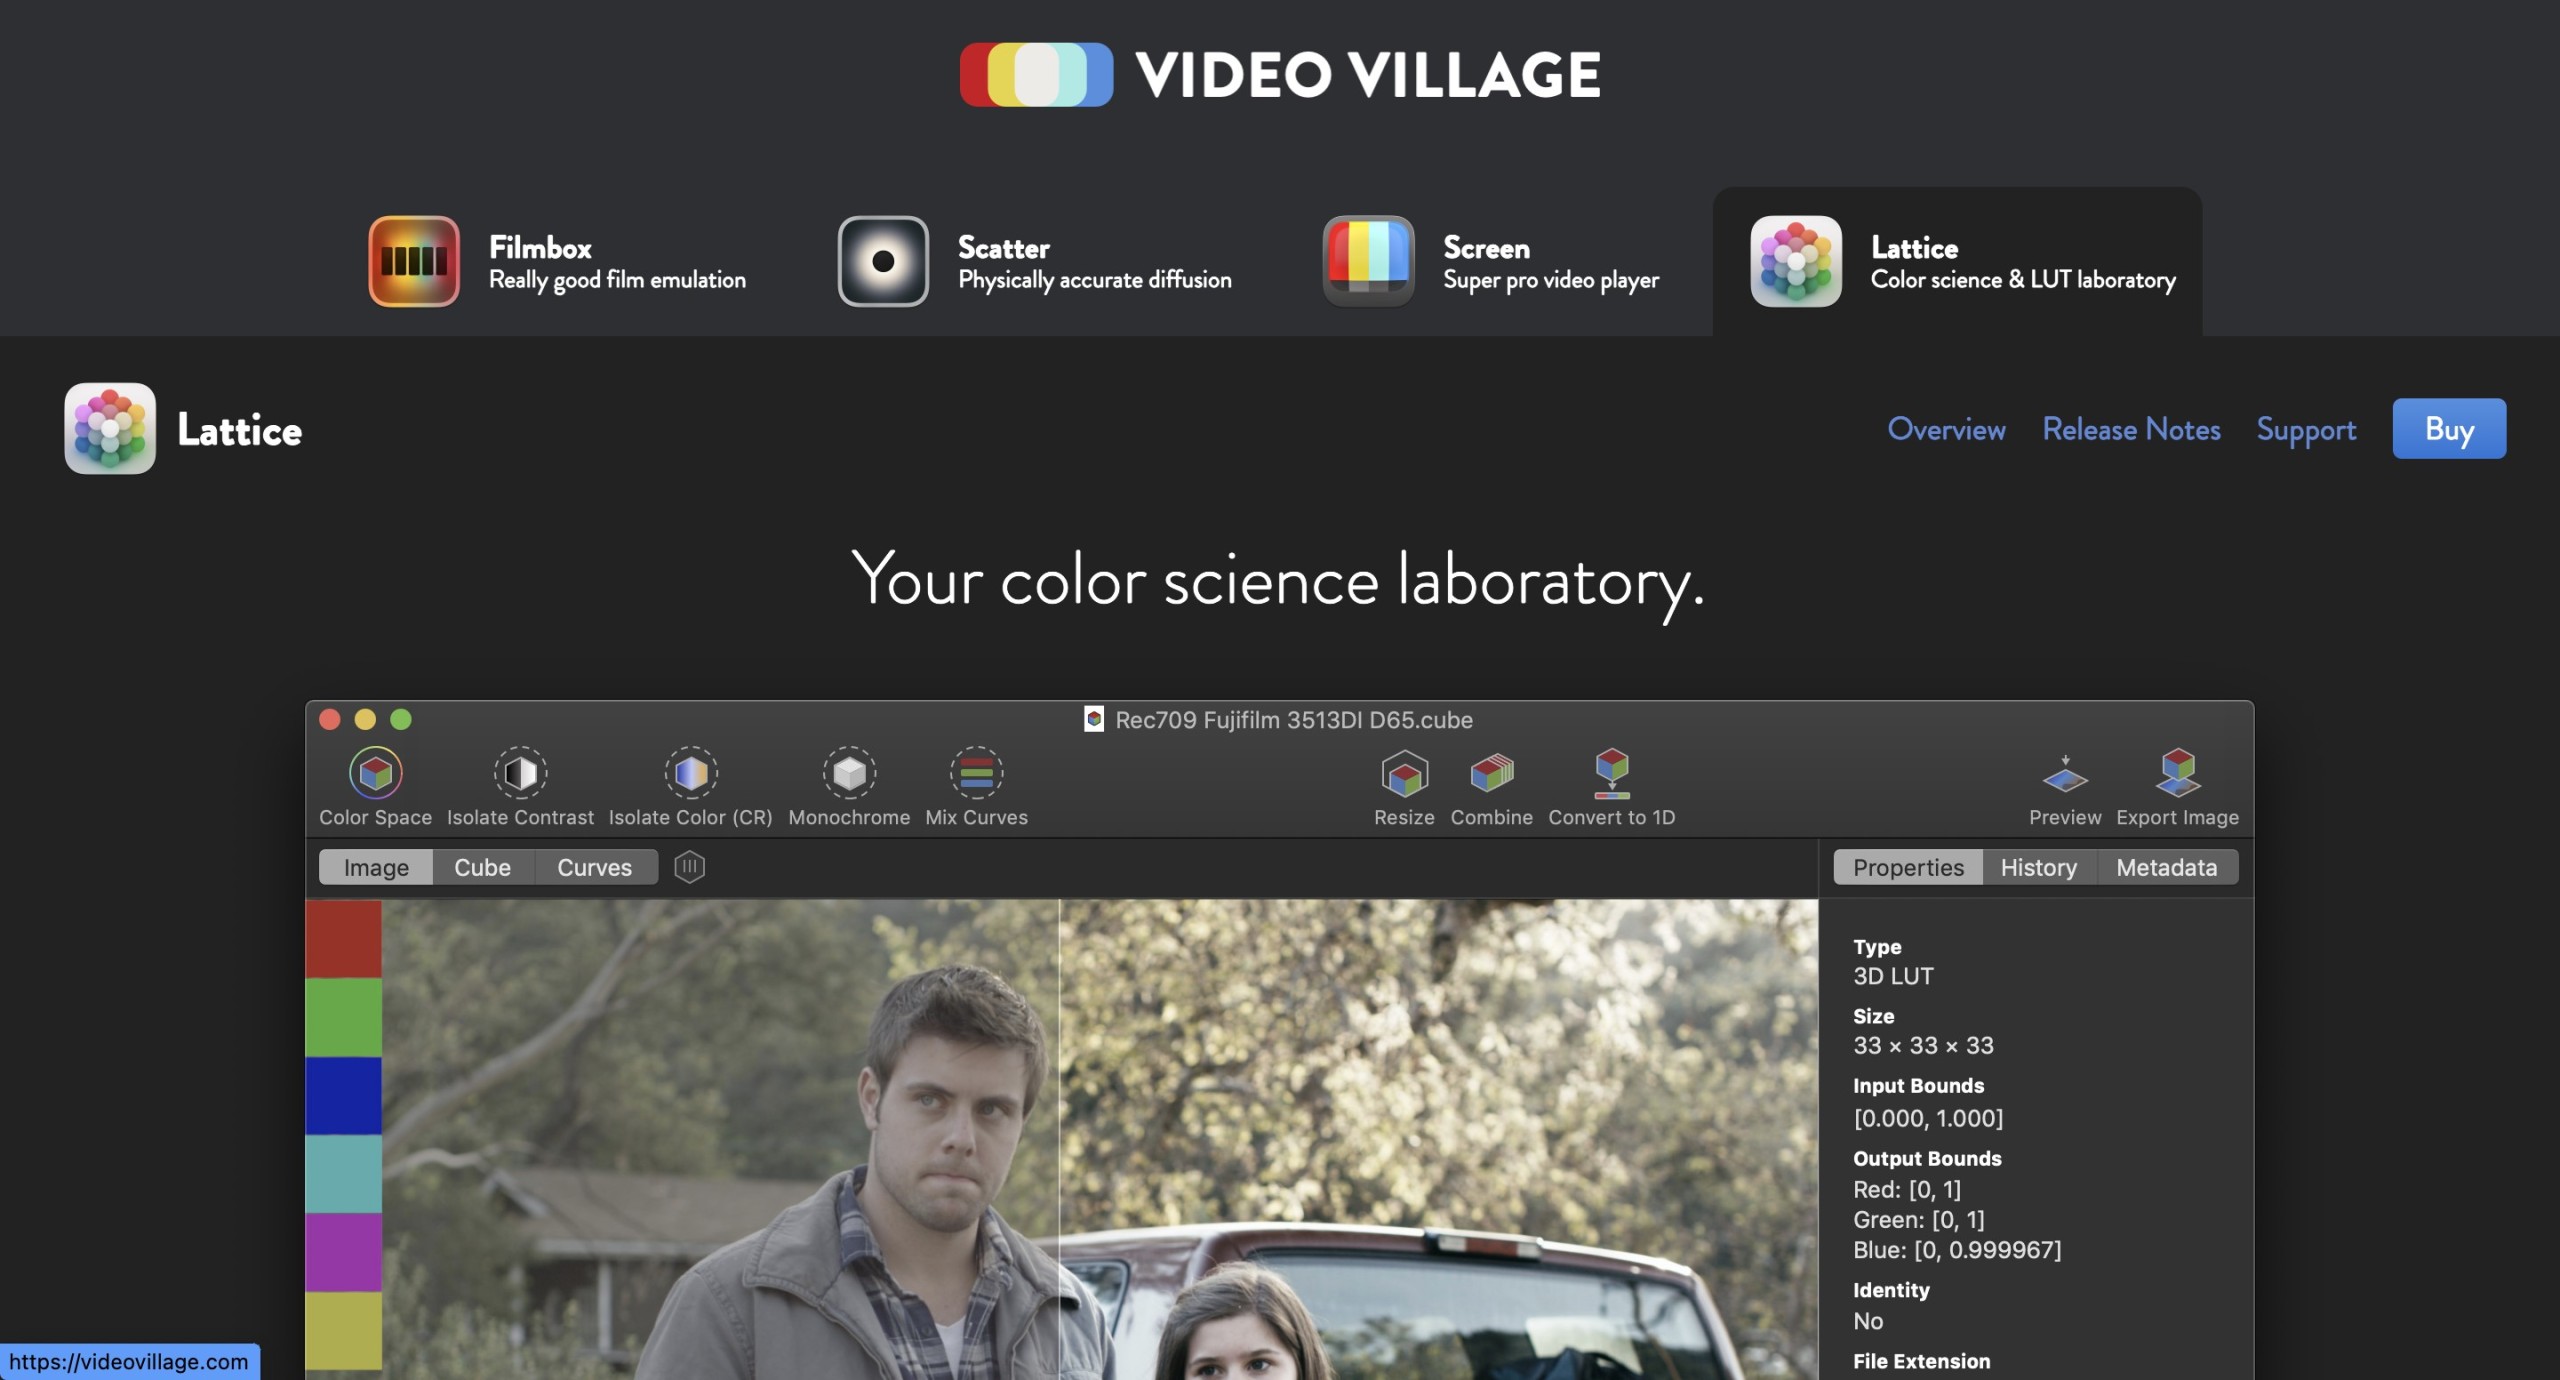Click the Convert to 1D icon
The height and width of the screenshot is (1380, 2560).
[x=1611, y=773]
